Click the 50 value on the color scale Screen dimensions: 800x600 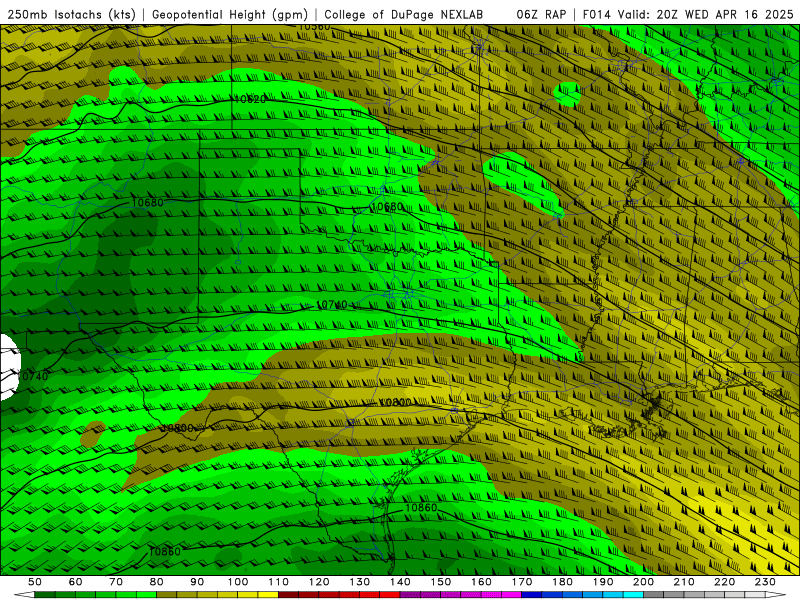[35, 582]
